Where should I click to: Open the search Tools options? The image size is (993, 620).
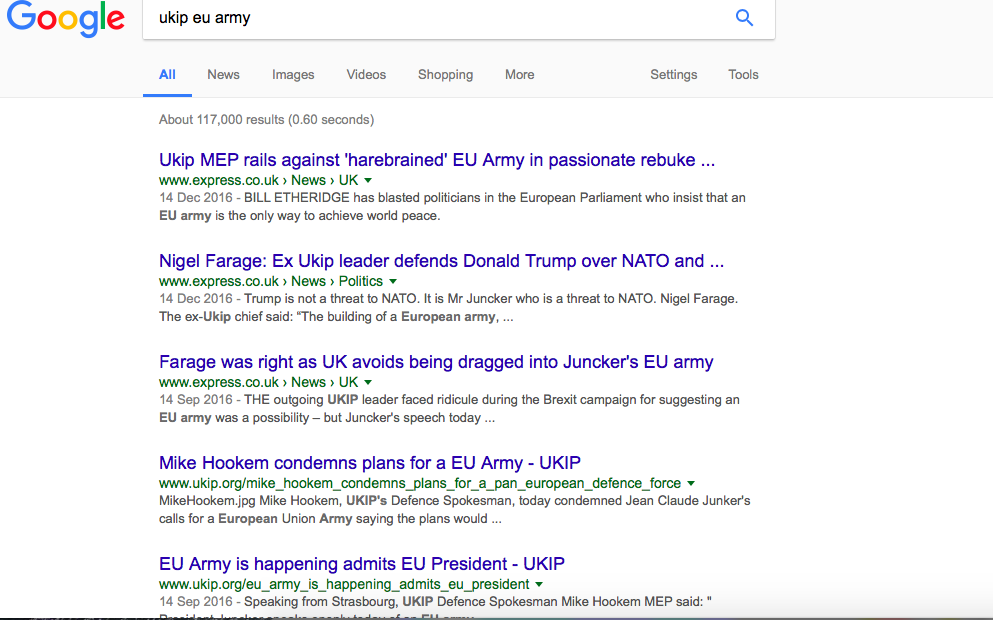point(743,75)
